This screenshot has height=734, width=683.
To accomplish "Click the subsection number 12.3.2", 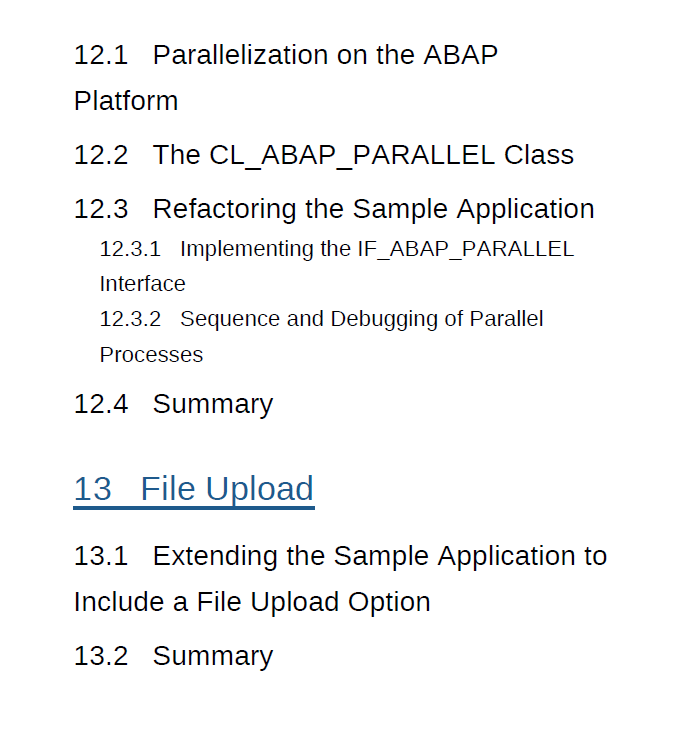I will point(130,319).
